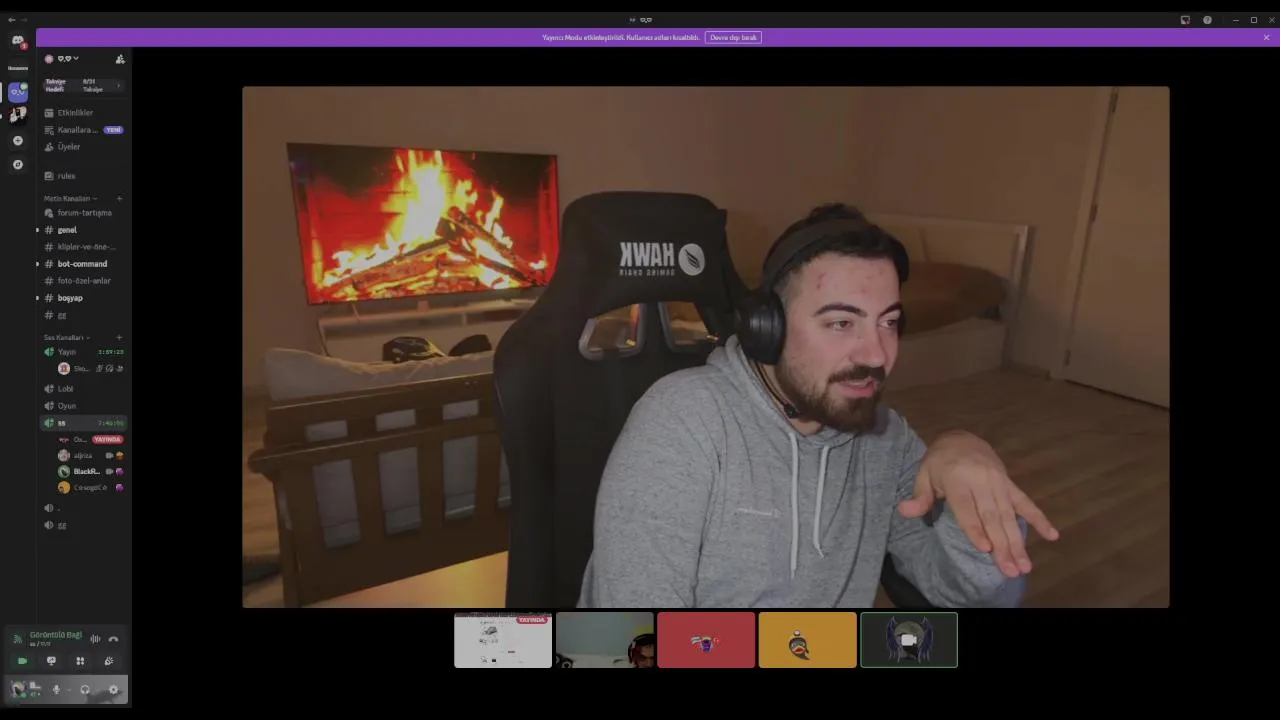This screenshot has height=720, width=1280.
Task: Click the alirıza user in voice channel
Action: (x=90, y=455)
